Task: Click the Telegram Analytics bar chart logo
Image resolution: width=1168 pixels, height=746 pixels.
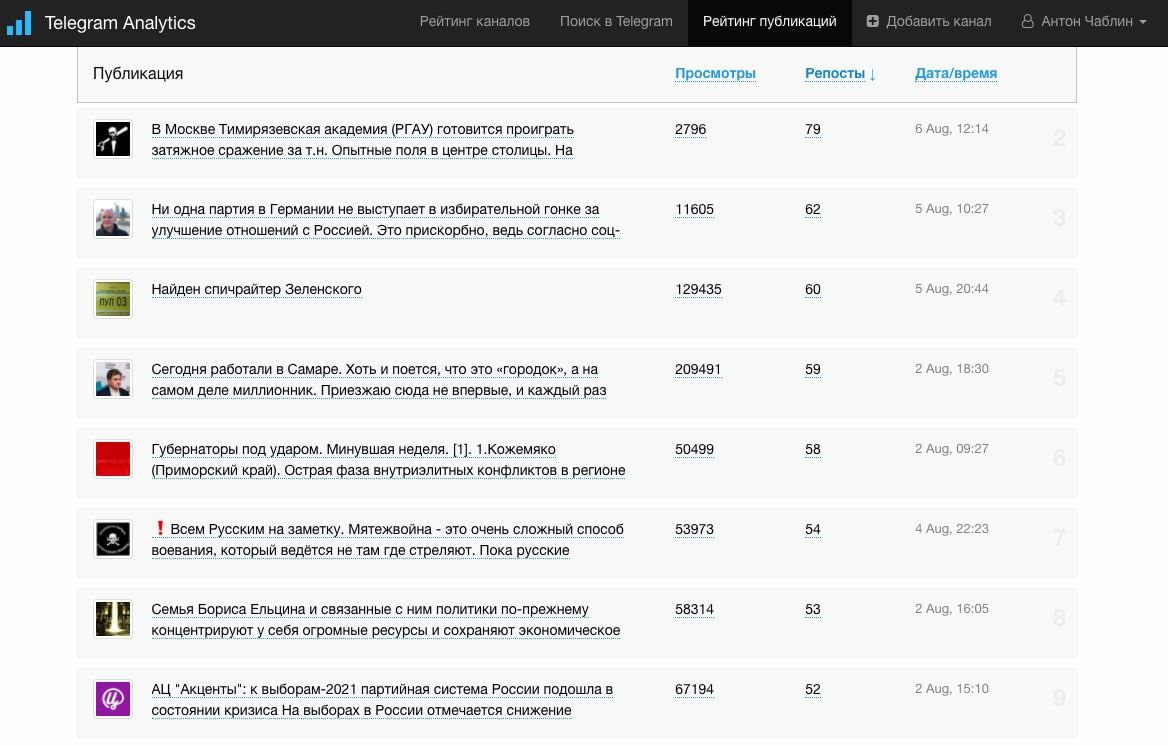Action: 19,22
